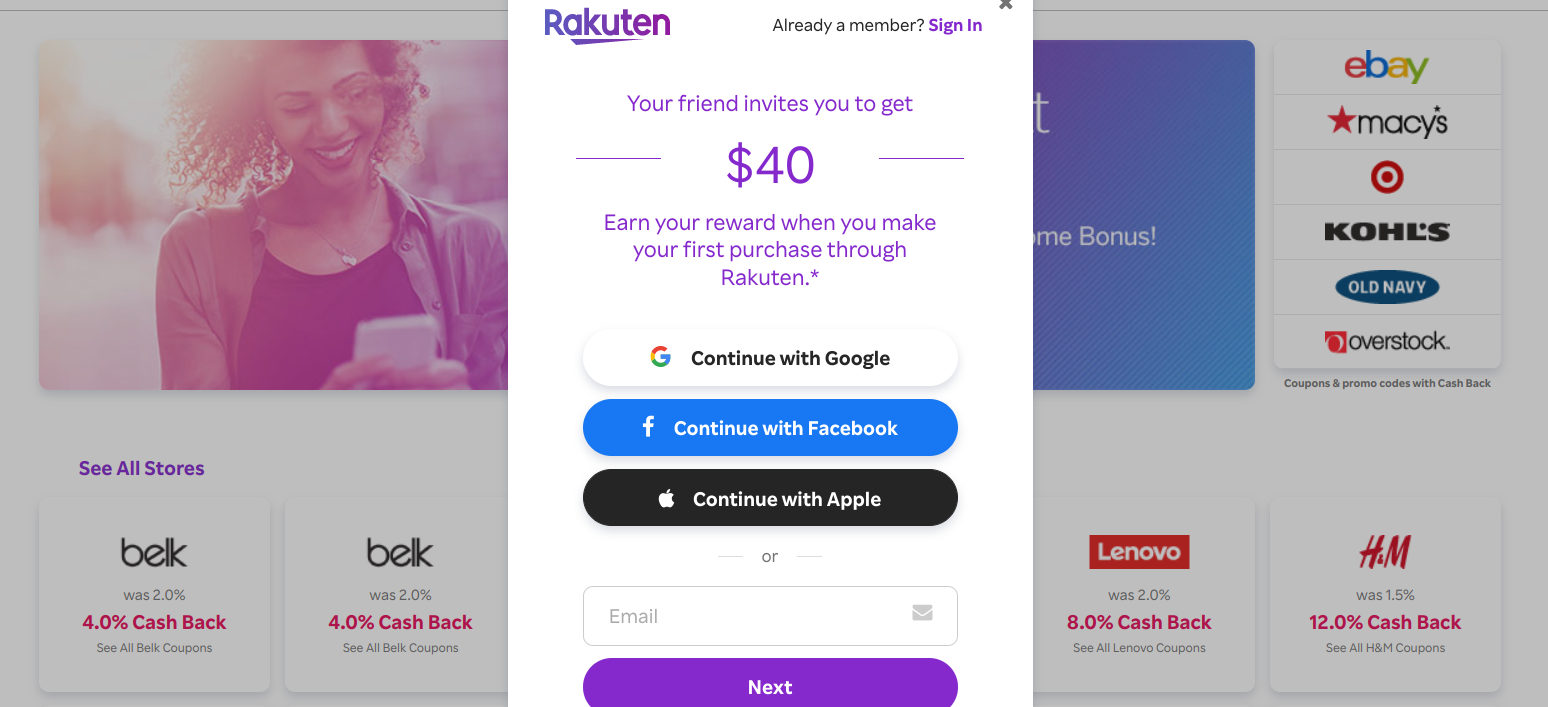Select the H&M 12.0% Cash Back card

click(x=1385, y=595)
